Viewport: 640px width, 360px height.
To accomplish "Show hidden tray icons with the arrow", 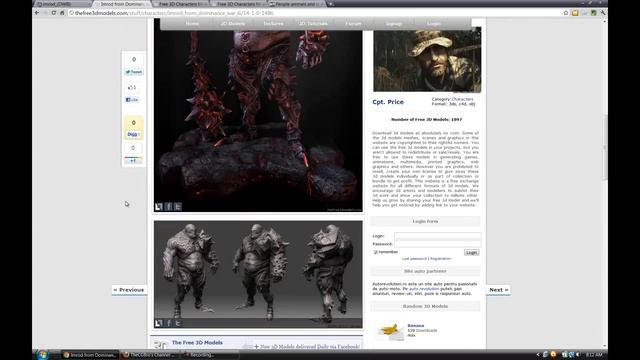I will pyautogui.click(x=538, y=355).
